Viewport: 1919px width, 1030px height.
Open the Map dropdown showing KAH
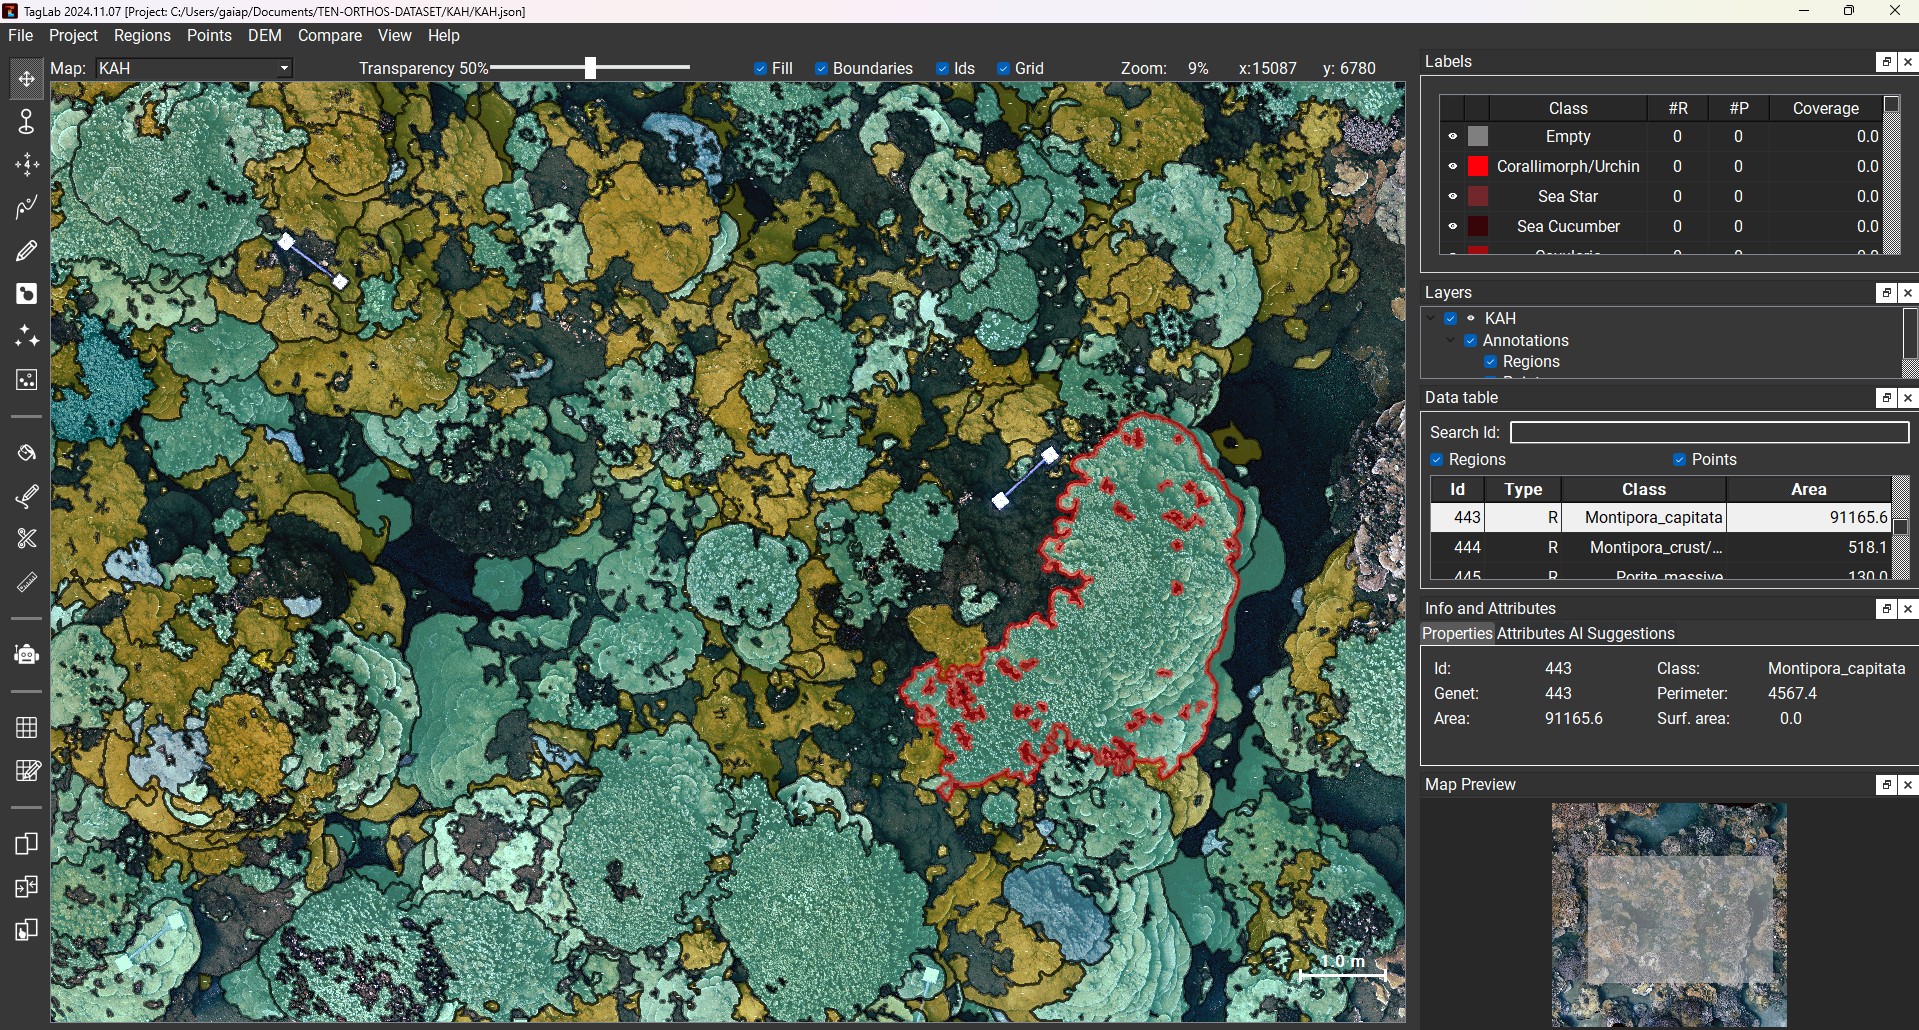tap(195, 69)
